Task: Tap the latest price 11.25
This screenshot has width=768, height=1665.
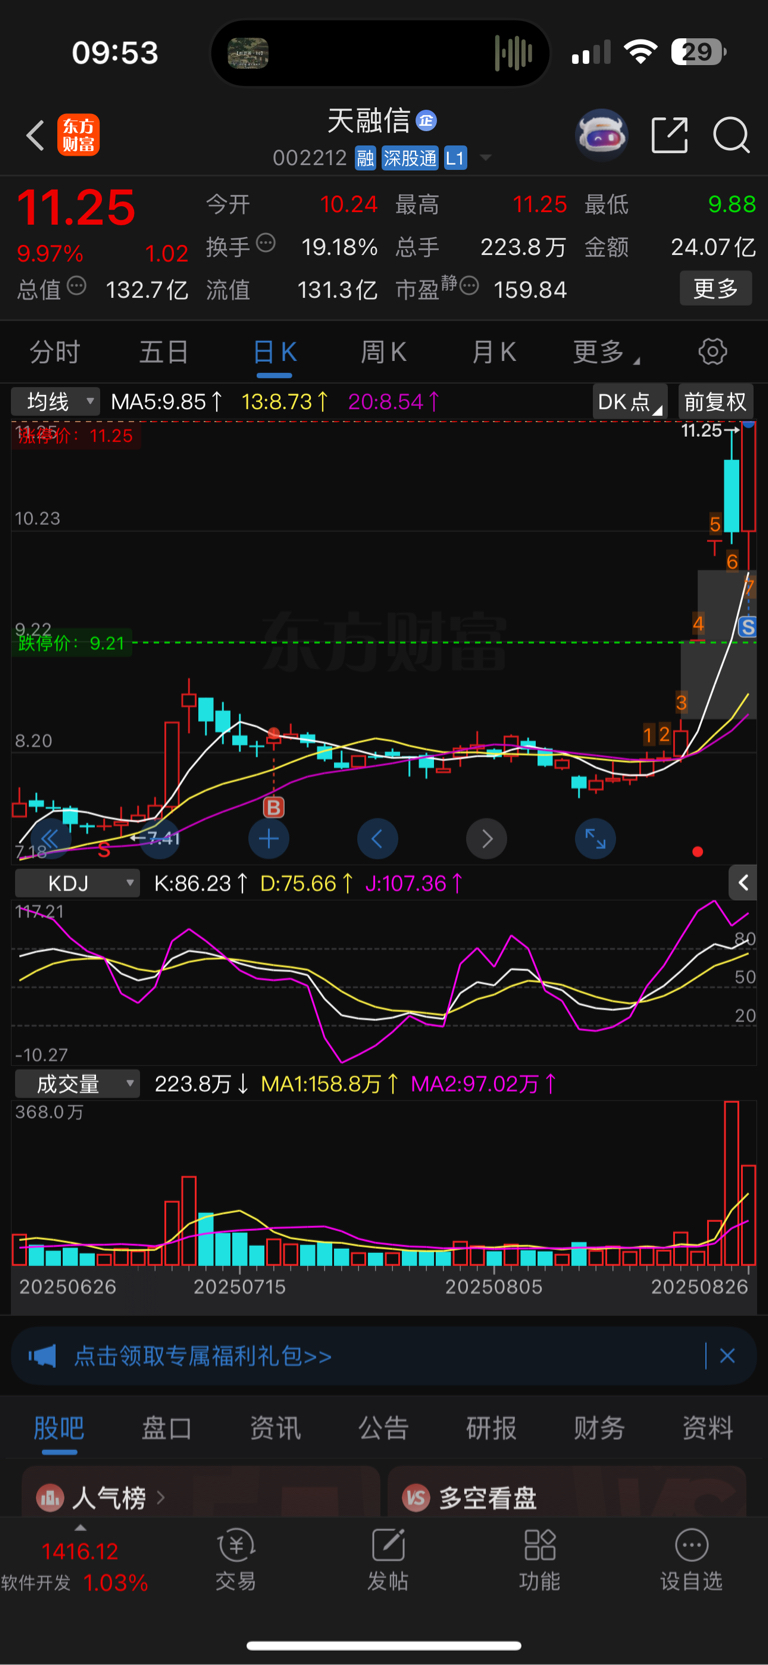Action: click(x=76, y=208)
